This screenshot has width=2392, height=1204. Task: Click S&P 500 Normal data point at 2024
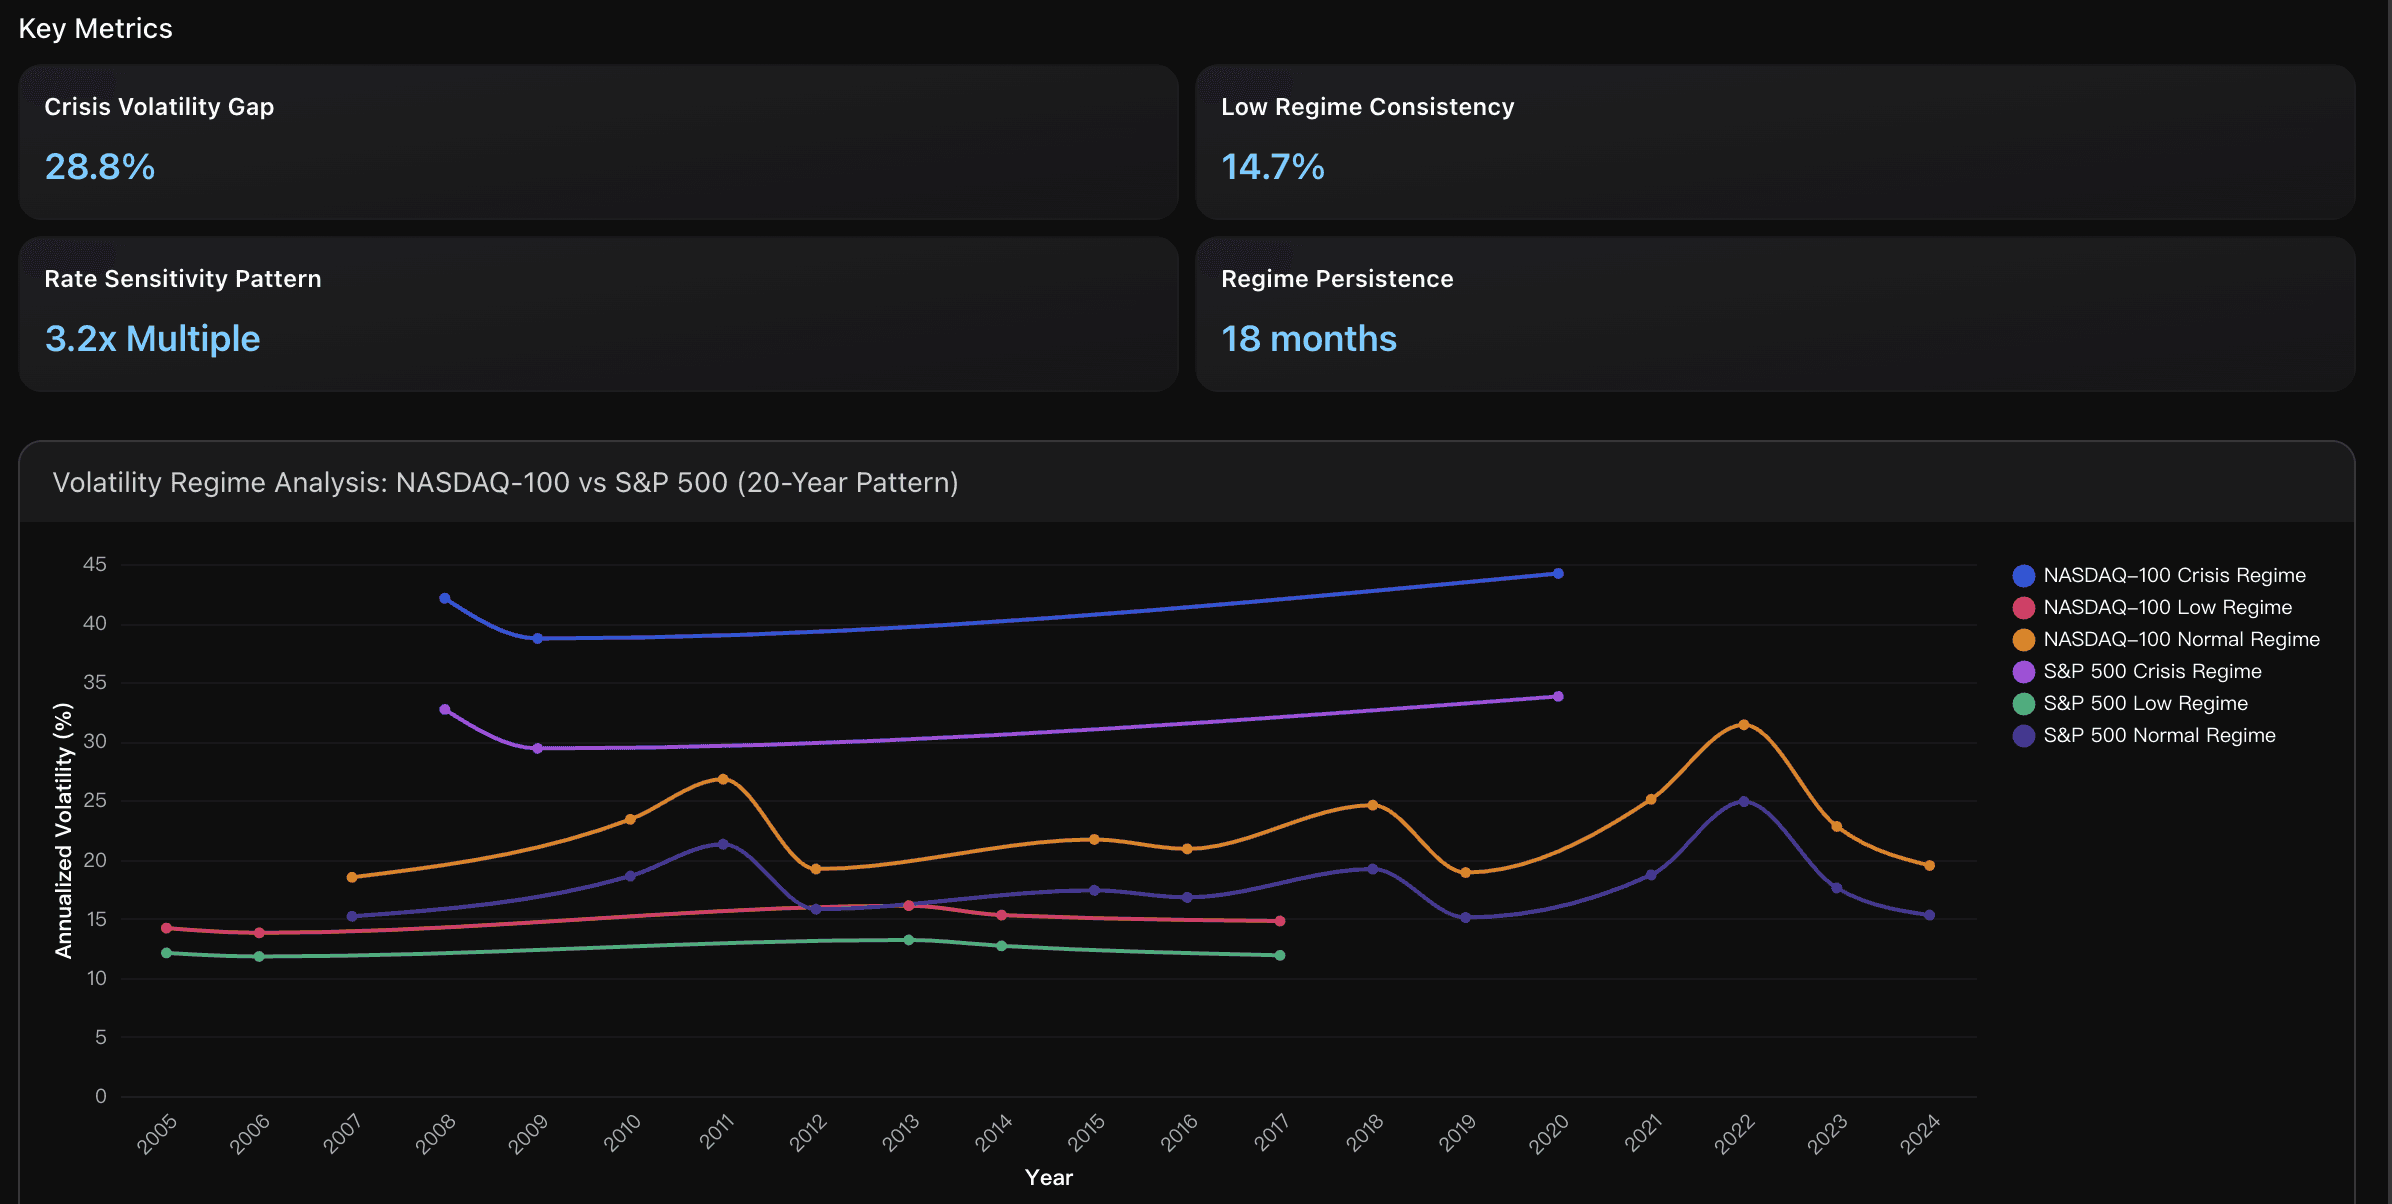point(1929,915)
